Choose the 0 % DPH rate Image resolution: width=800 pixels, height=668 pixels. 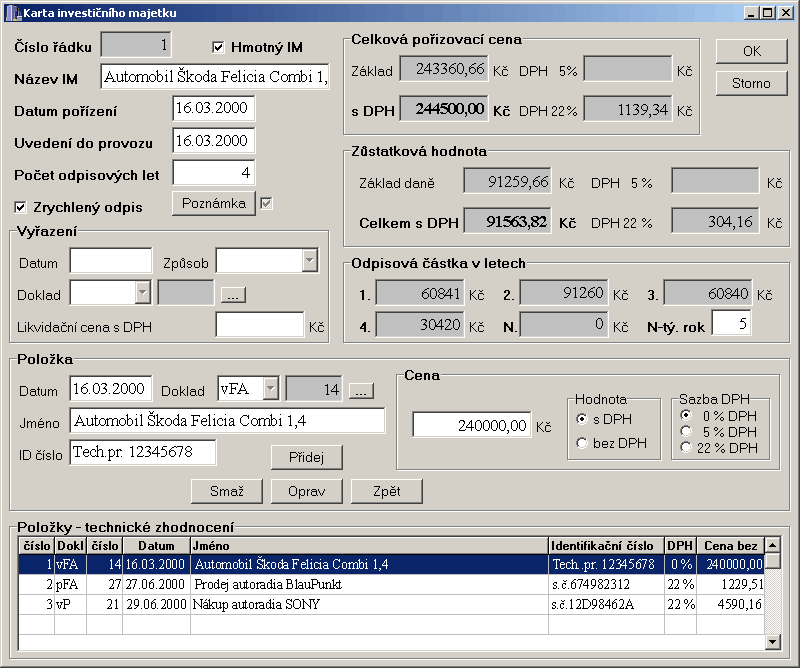686,415
